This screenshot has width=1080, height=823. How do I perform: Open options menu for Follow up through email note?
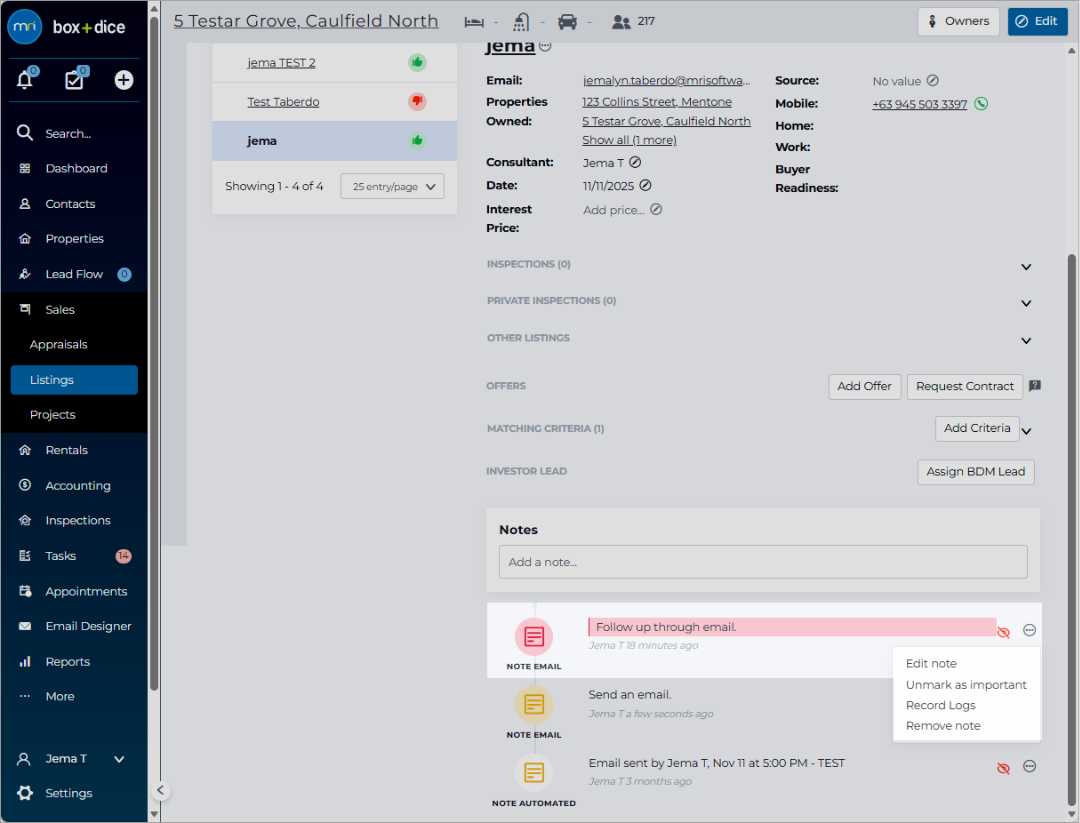(x=1029, y=630)
